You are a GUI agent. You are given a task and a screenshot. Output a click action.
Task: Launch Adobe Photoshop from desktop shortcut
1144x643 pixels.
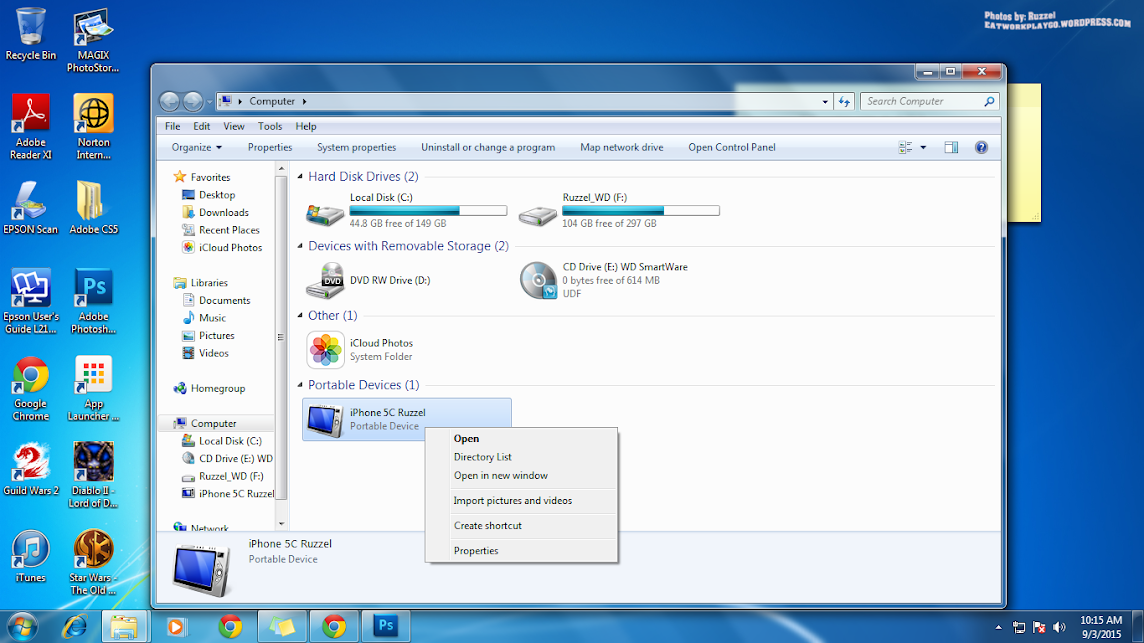coord(93,301)
